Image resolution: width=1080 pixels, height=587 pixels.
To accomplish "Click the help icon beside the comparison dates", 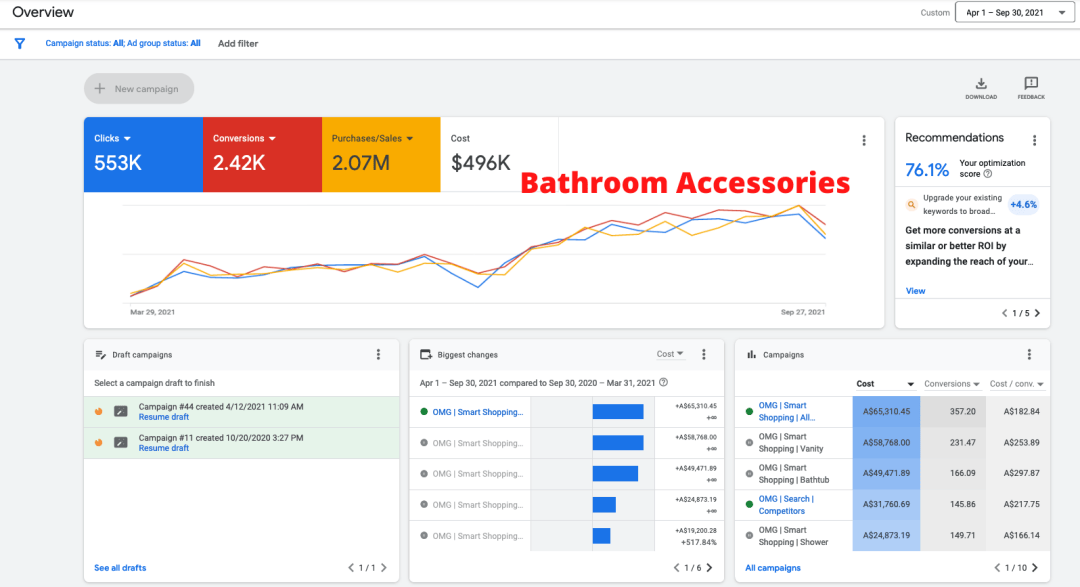I will coord(663,382).
